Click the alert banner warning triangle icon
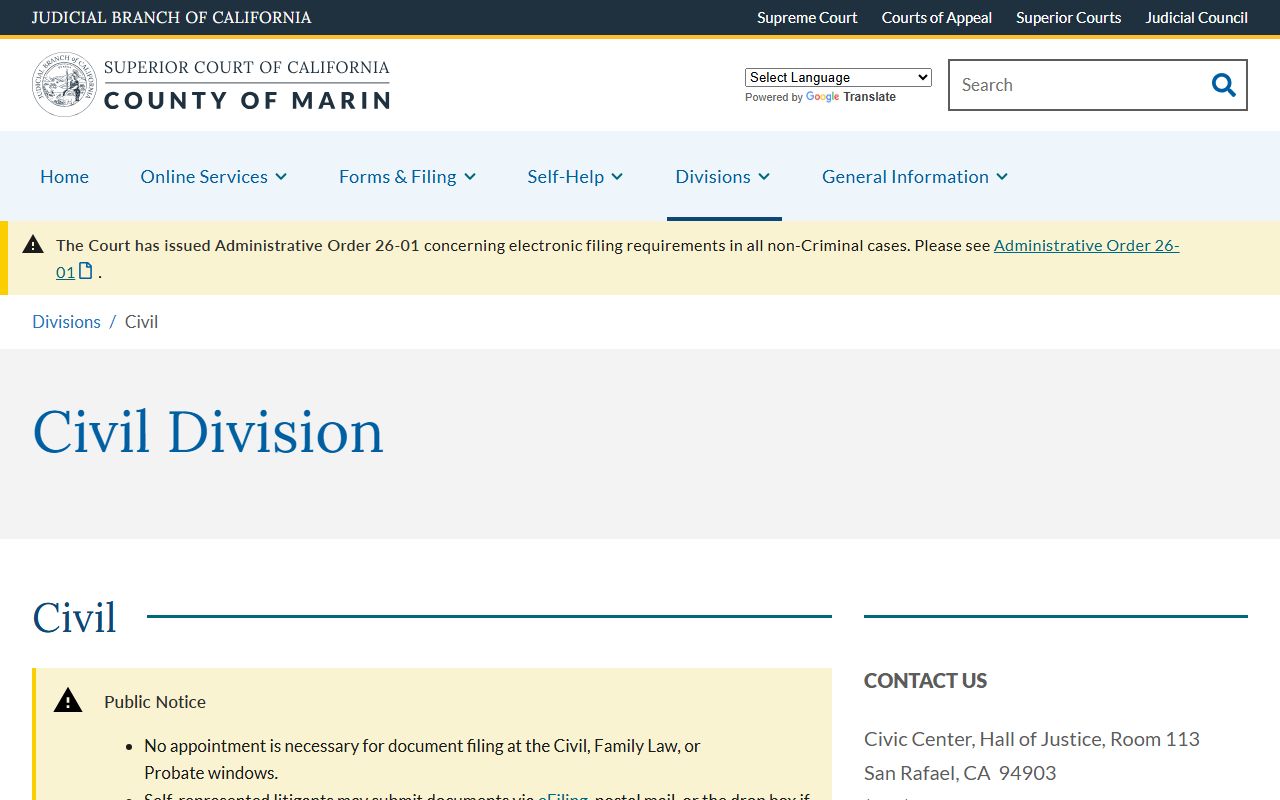This screenshot has height=800, width=1280. point(33,244)
